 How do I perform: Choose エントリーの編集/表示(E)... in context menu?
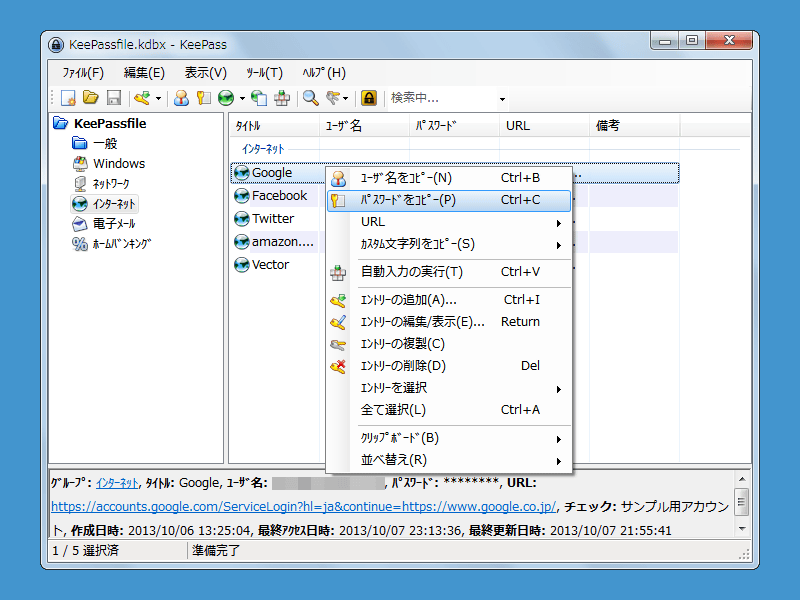(448, 322)
